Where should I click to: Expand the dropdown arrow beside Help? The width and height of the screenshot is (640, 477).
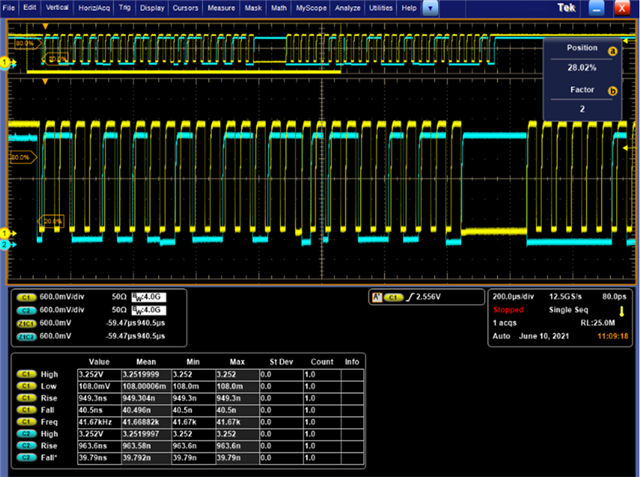pos(430,7)
